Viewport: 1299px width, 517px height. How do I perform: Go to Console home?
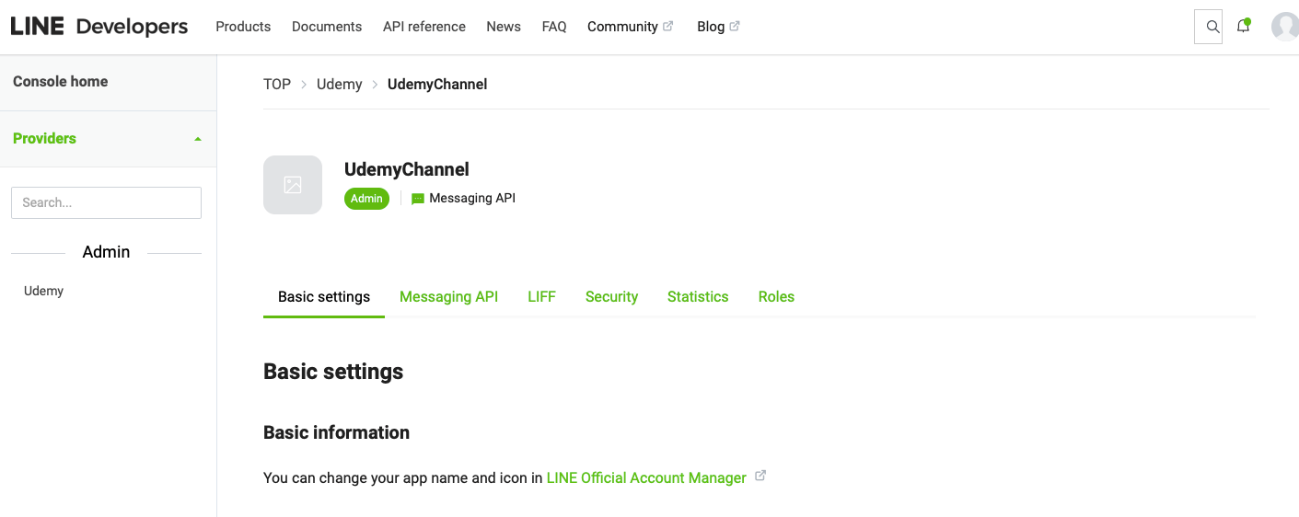pos(60,82)
